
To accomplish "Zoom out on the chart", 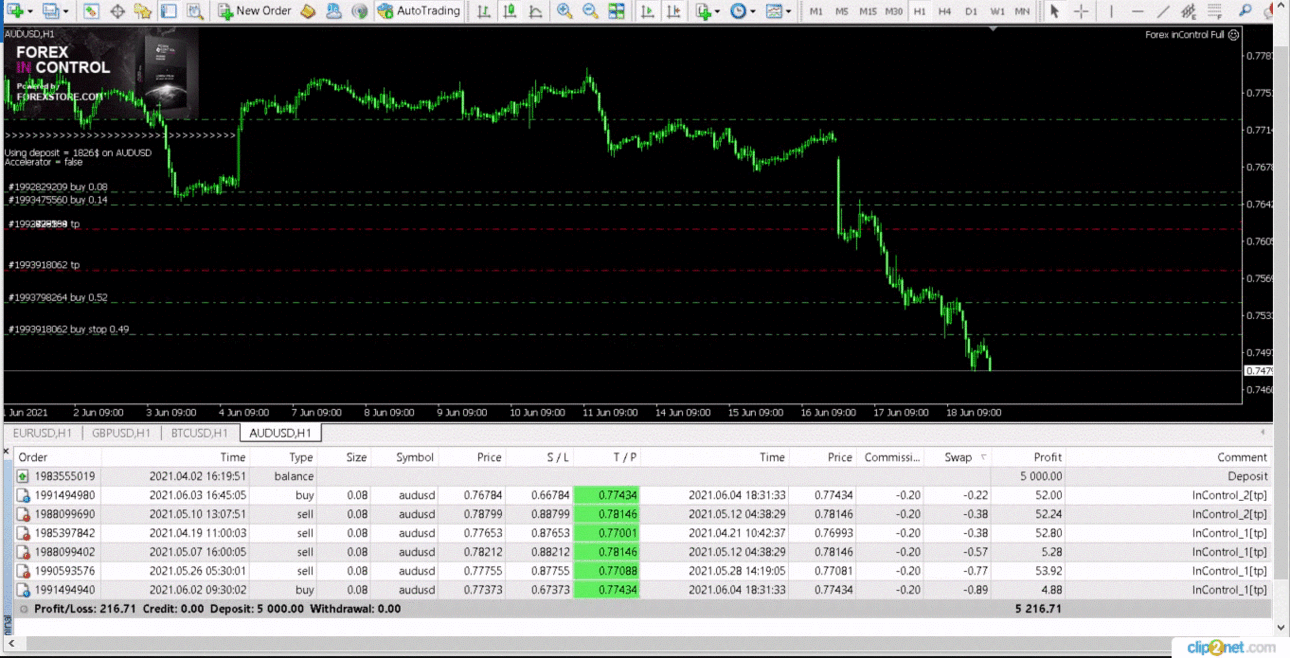I will coord(590,11).
